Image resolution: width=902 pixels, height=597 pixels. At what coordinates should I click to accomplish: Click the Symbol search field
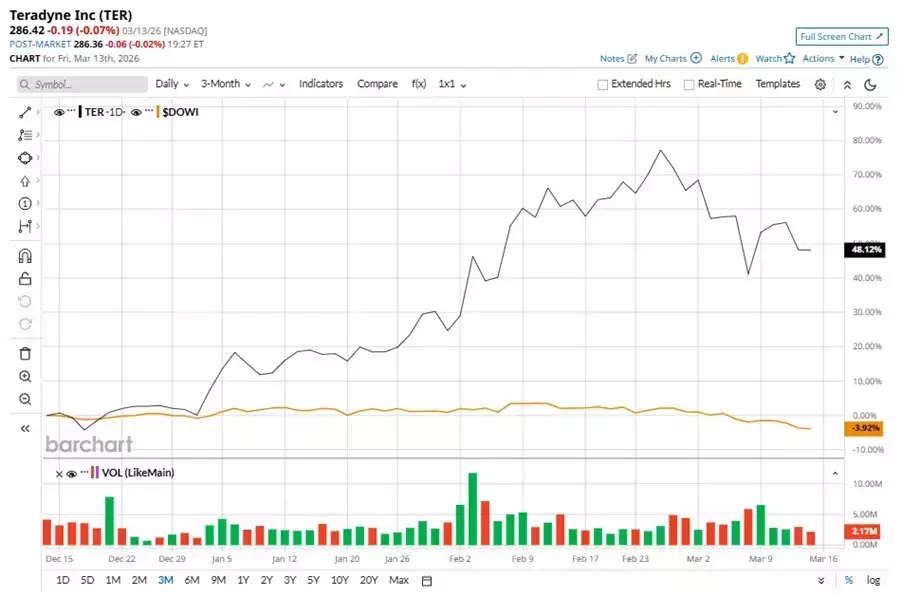pyautogui.click(x=78, y=85)
